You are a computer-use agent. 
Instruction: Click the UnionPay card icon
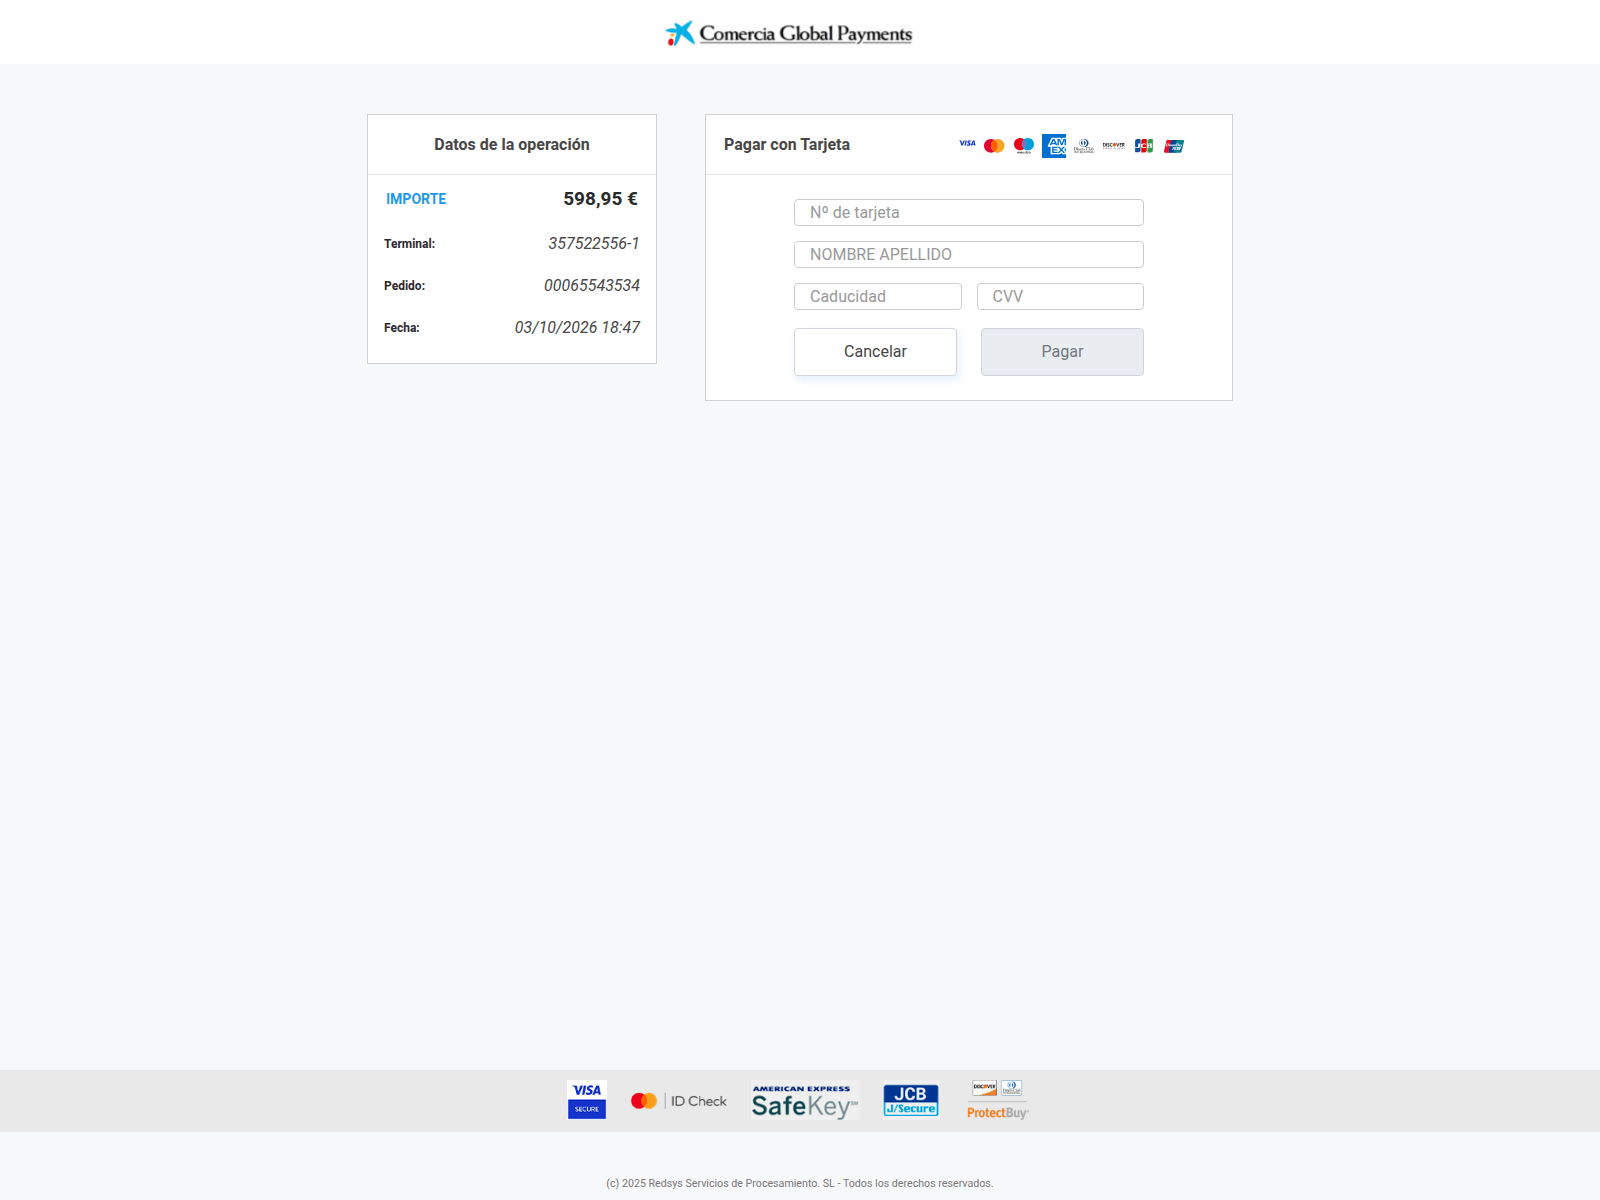point(1174,146)
